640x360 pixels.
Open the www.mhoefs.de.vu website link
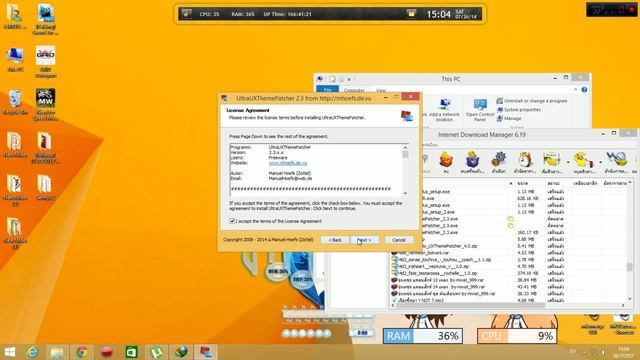tap(288, 163)
